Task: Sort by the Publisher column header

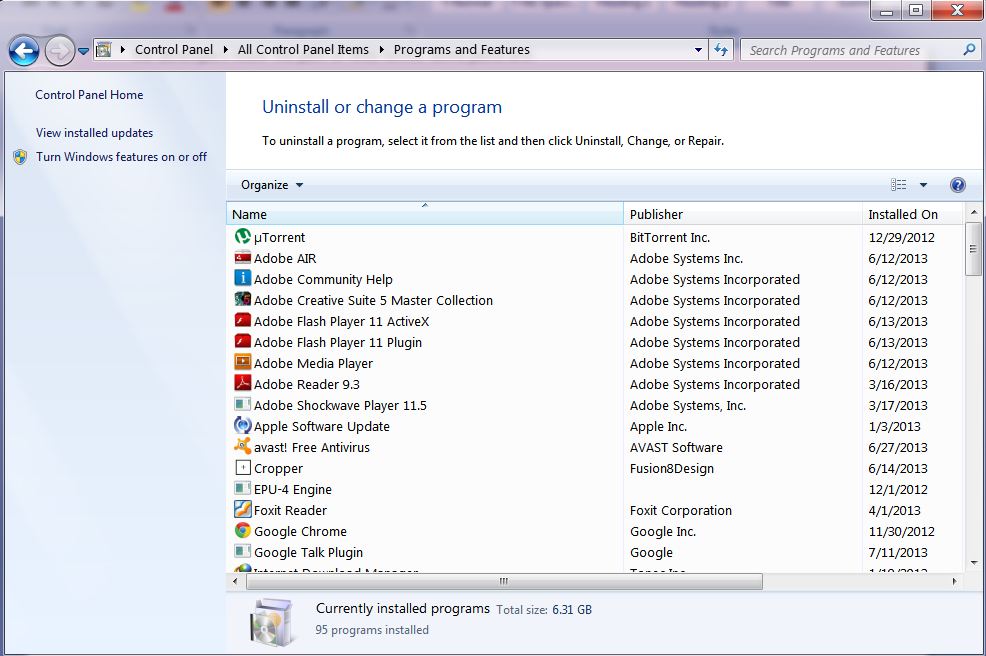Action: [743, 214]
